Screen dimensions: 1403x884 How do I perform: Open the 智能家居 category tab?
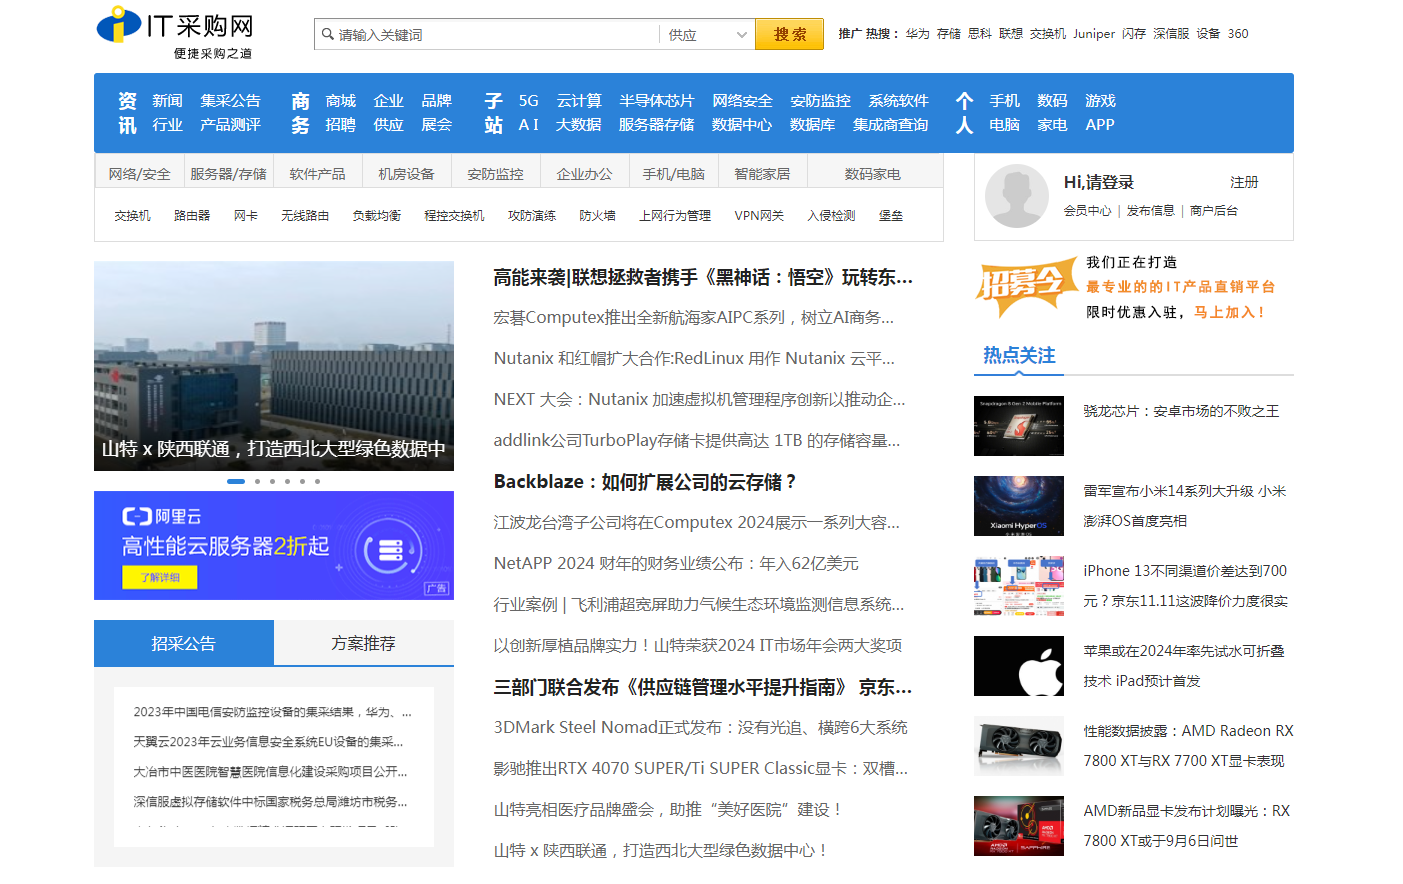tap(762, 173)
